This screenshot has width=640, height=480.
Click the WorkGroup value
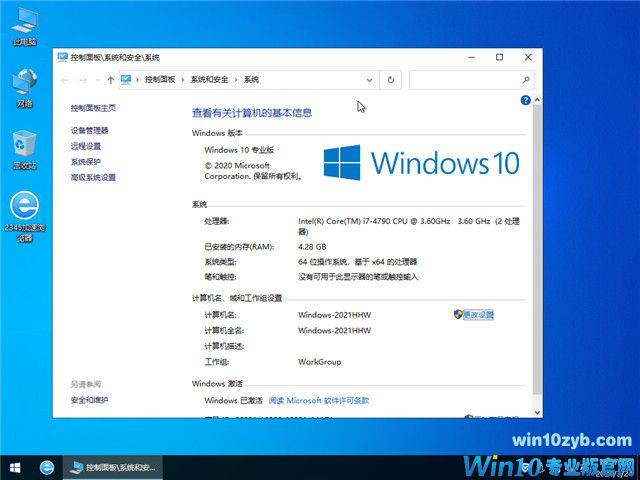coord(320,362)
